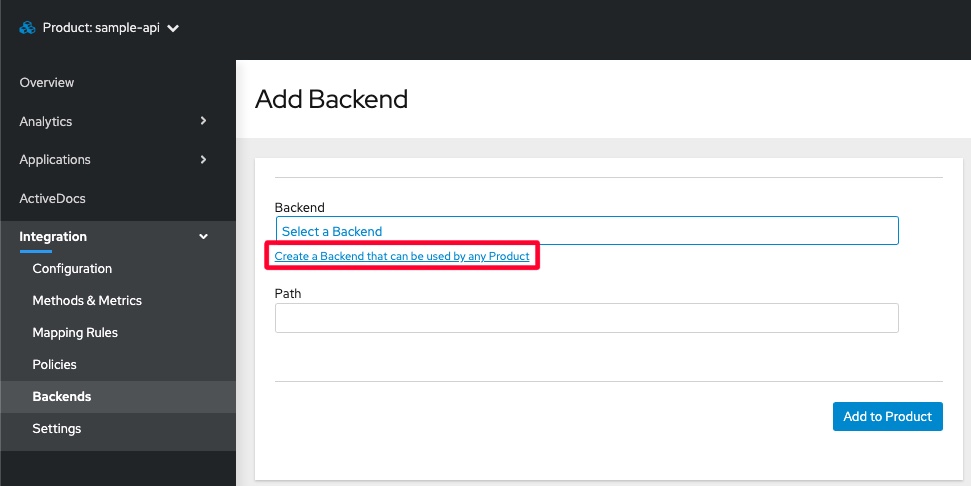Navigate to Methods & Metrics
971x486 pixels.
click(x=87, y=300)
